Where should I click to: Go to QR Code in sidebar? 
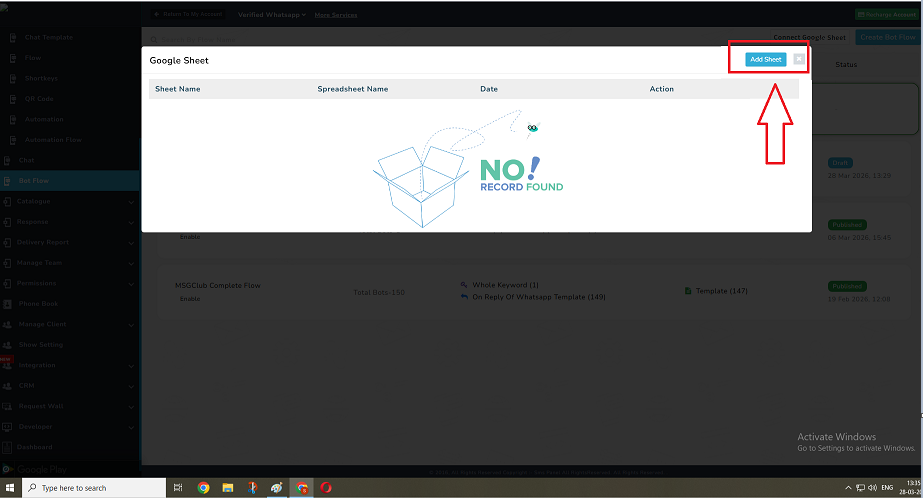[x=38, y=99]
